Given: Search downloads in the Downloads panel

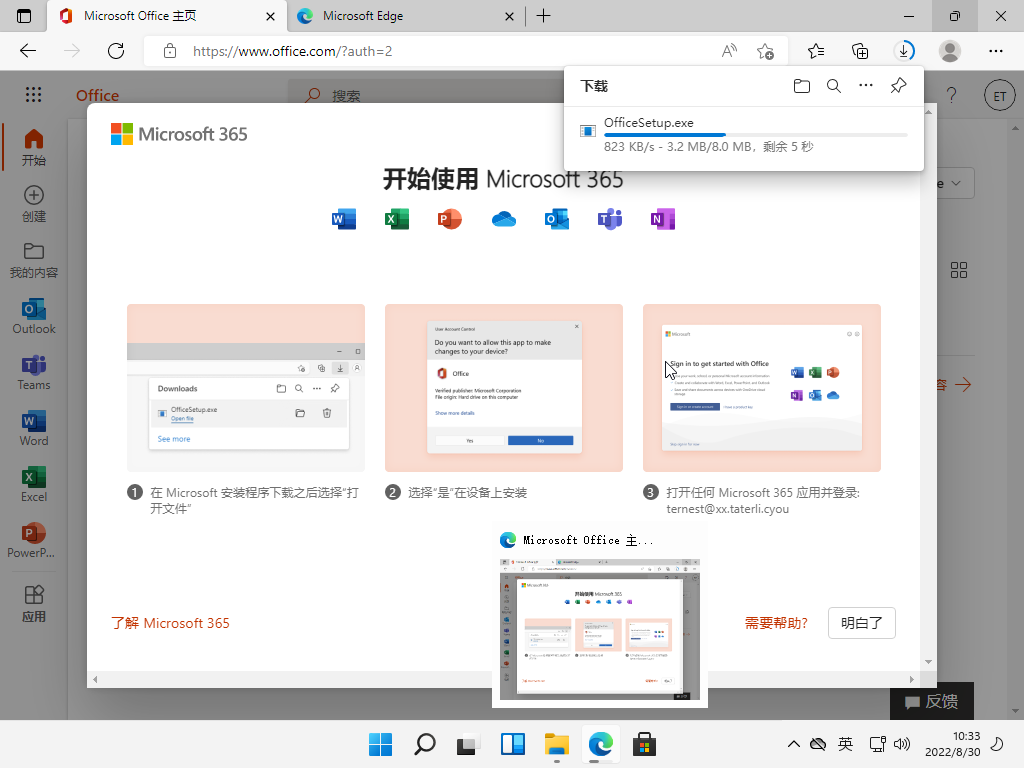Looking at the screenshot, I should point(834,86).
